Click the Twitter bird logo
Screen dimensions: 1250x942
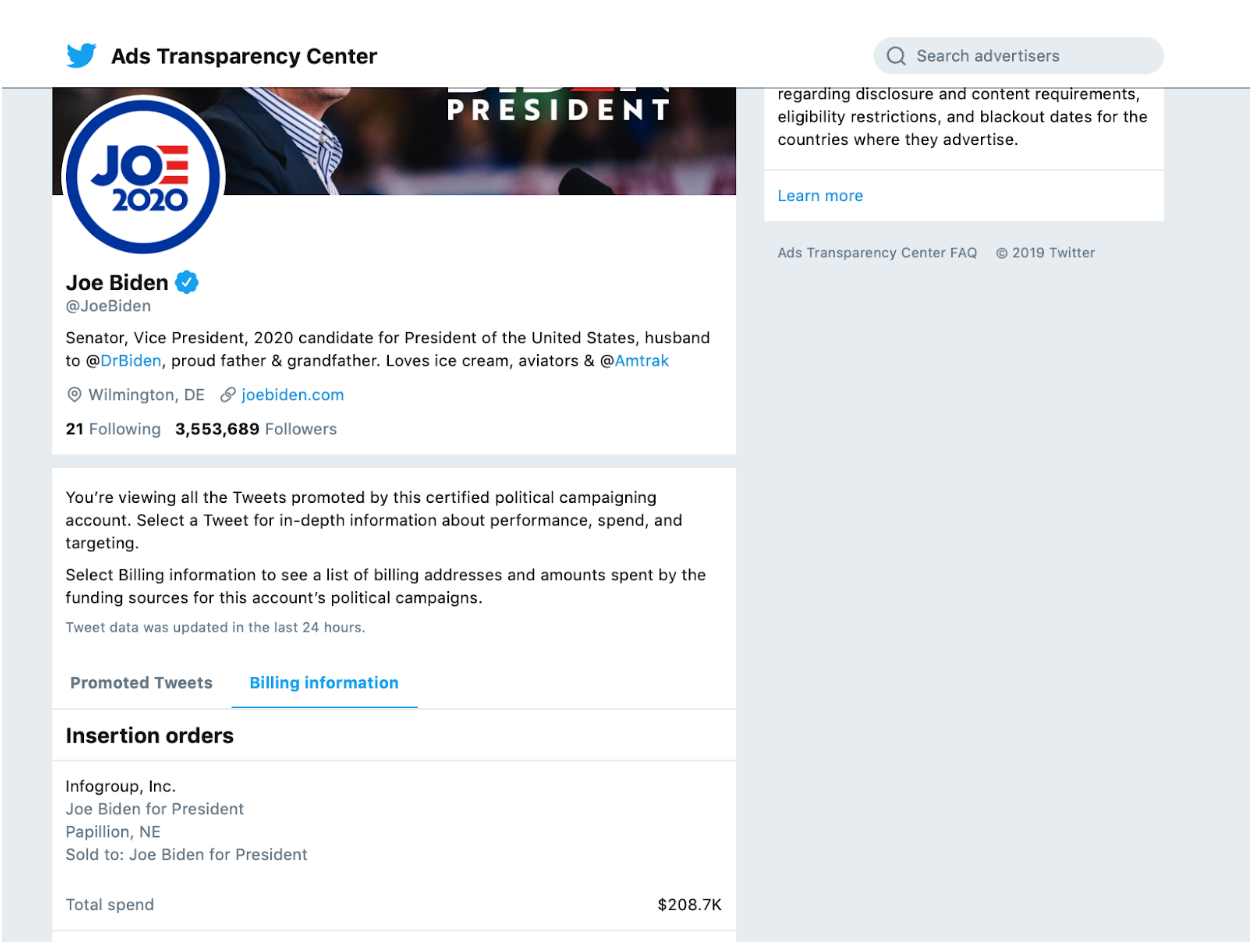(82, 56)
